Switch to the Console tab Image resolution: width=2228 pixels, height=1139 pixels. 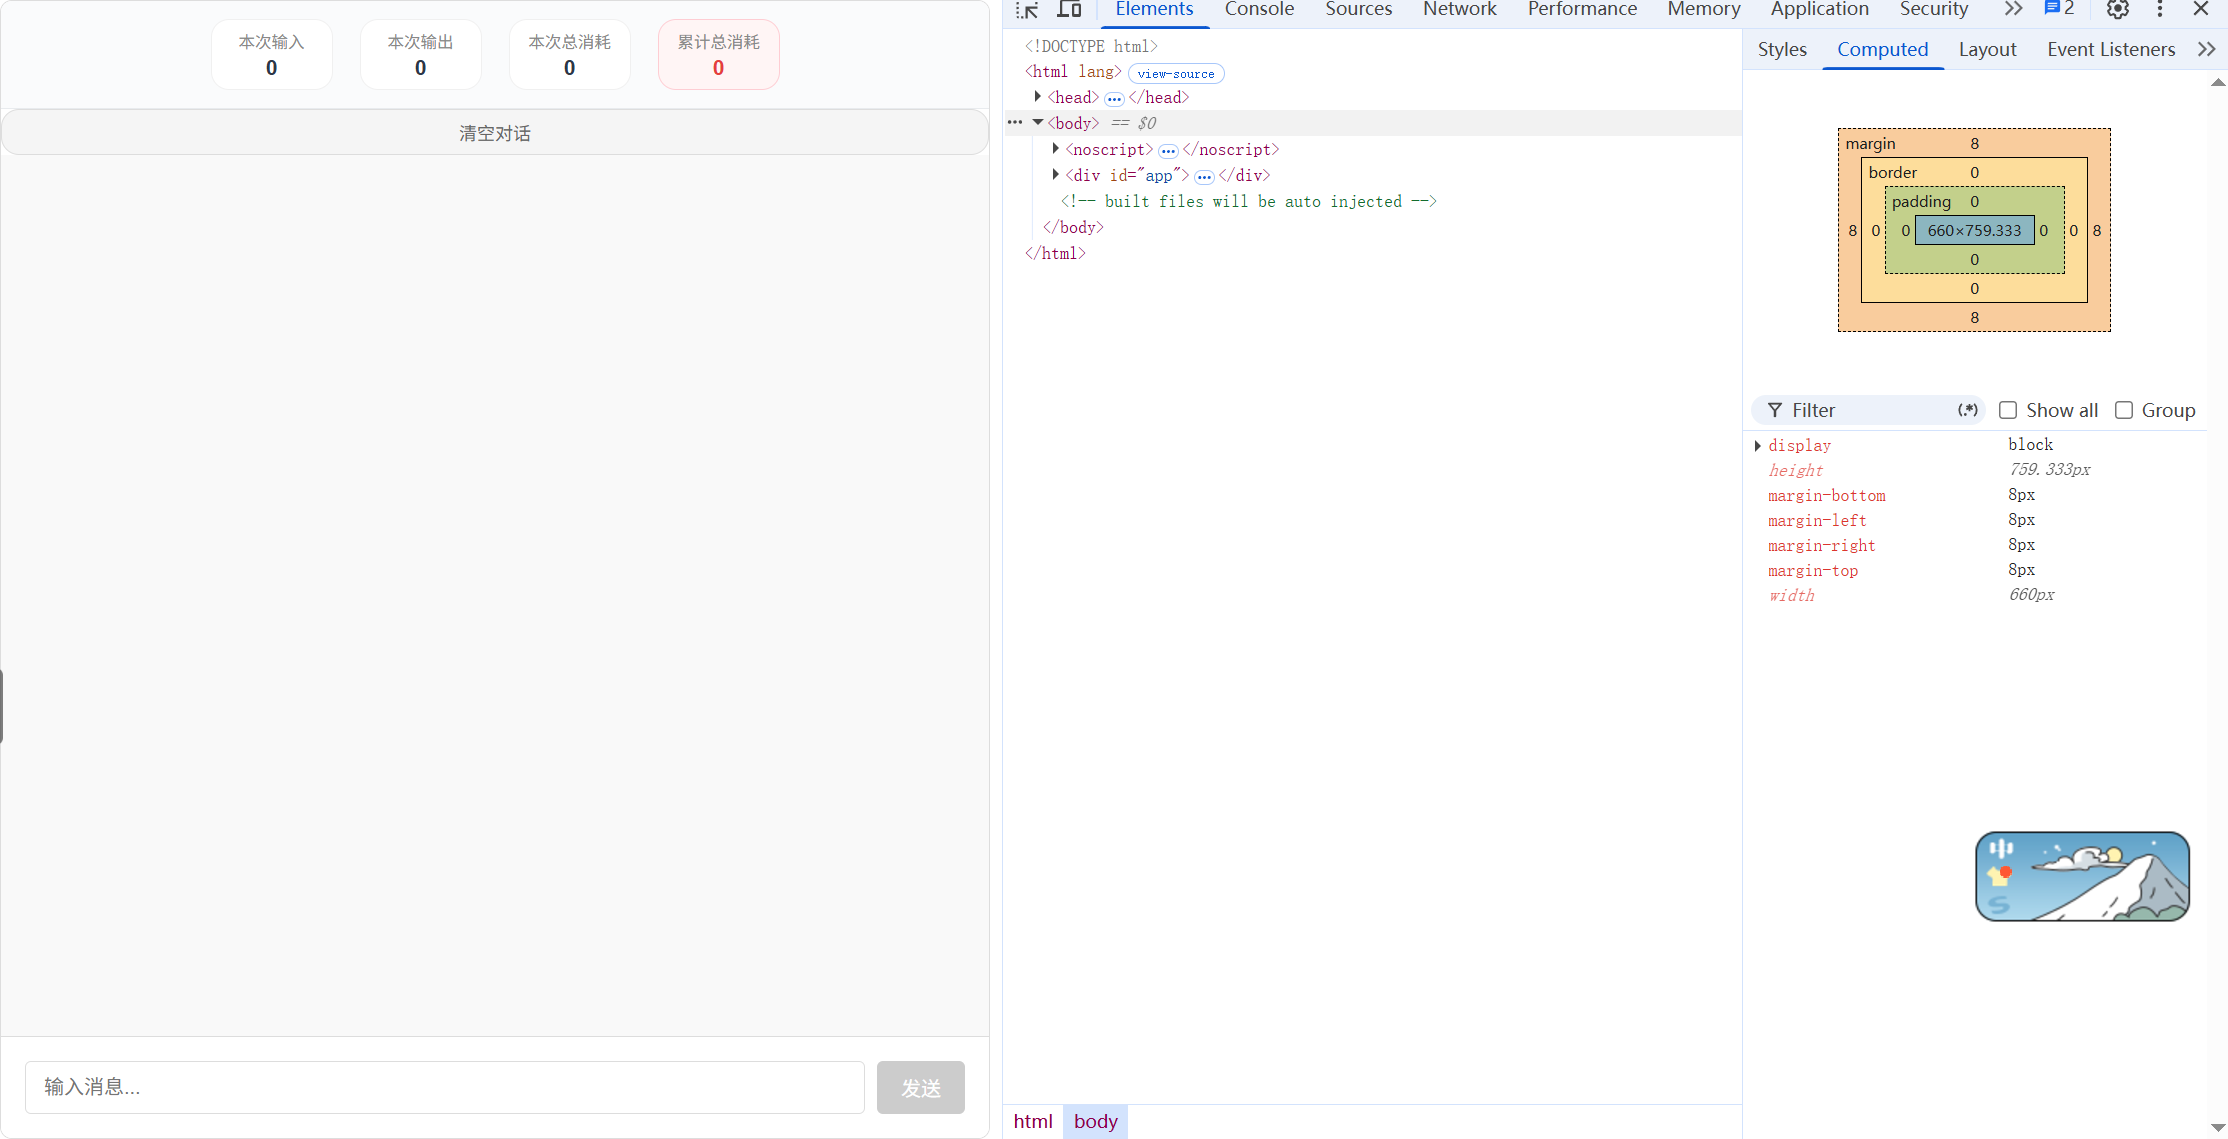1259,10
